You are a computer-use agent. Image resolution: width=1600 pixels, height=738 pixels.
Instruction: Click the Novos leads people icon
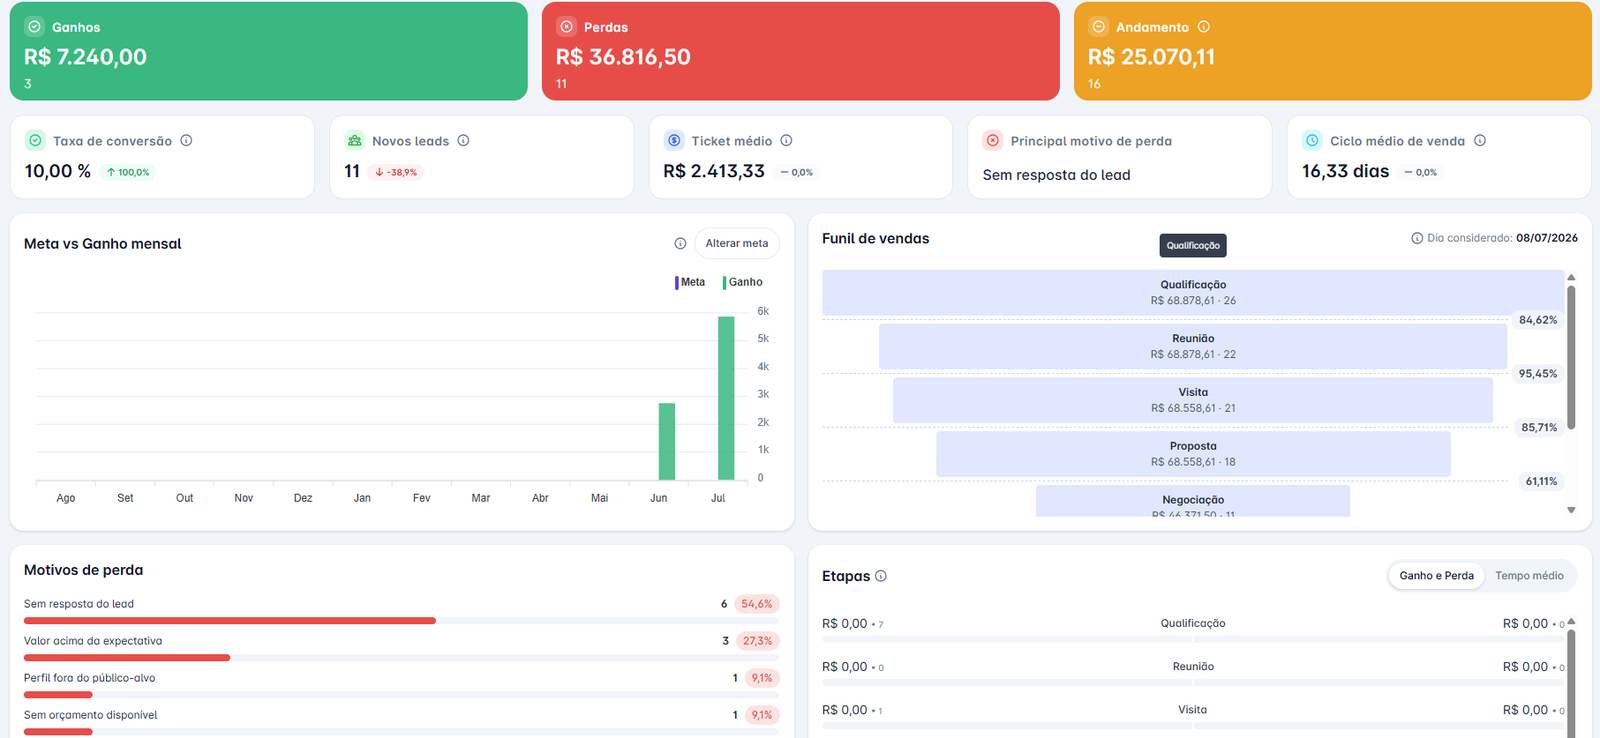pyautogui.click(x=354, y=141)
